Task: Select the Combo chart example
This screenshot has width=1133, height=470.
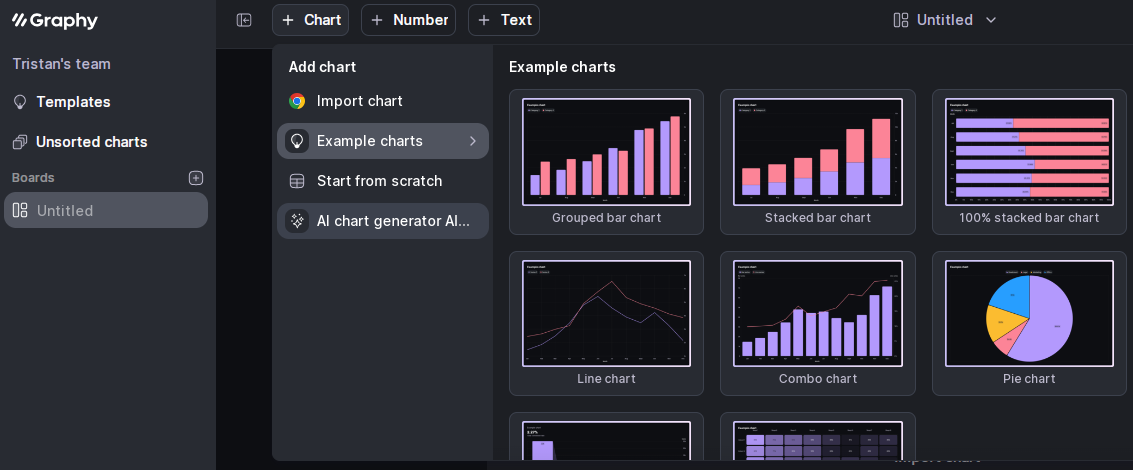Action: (818, 323)
